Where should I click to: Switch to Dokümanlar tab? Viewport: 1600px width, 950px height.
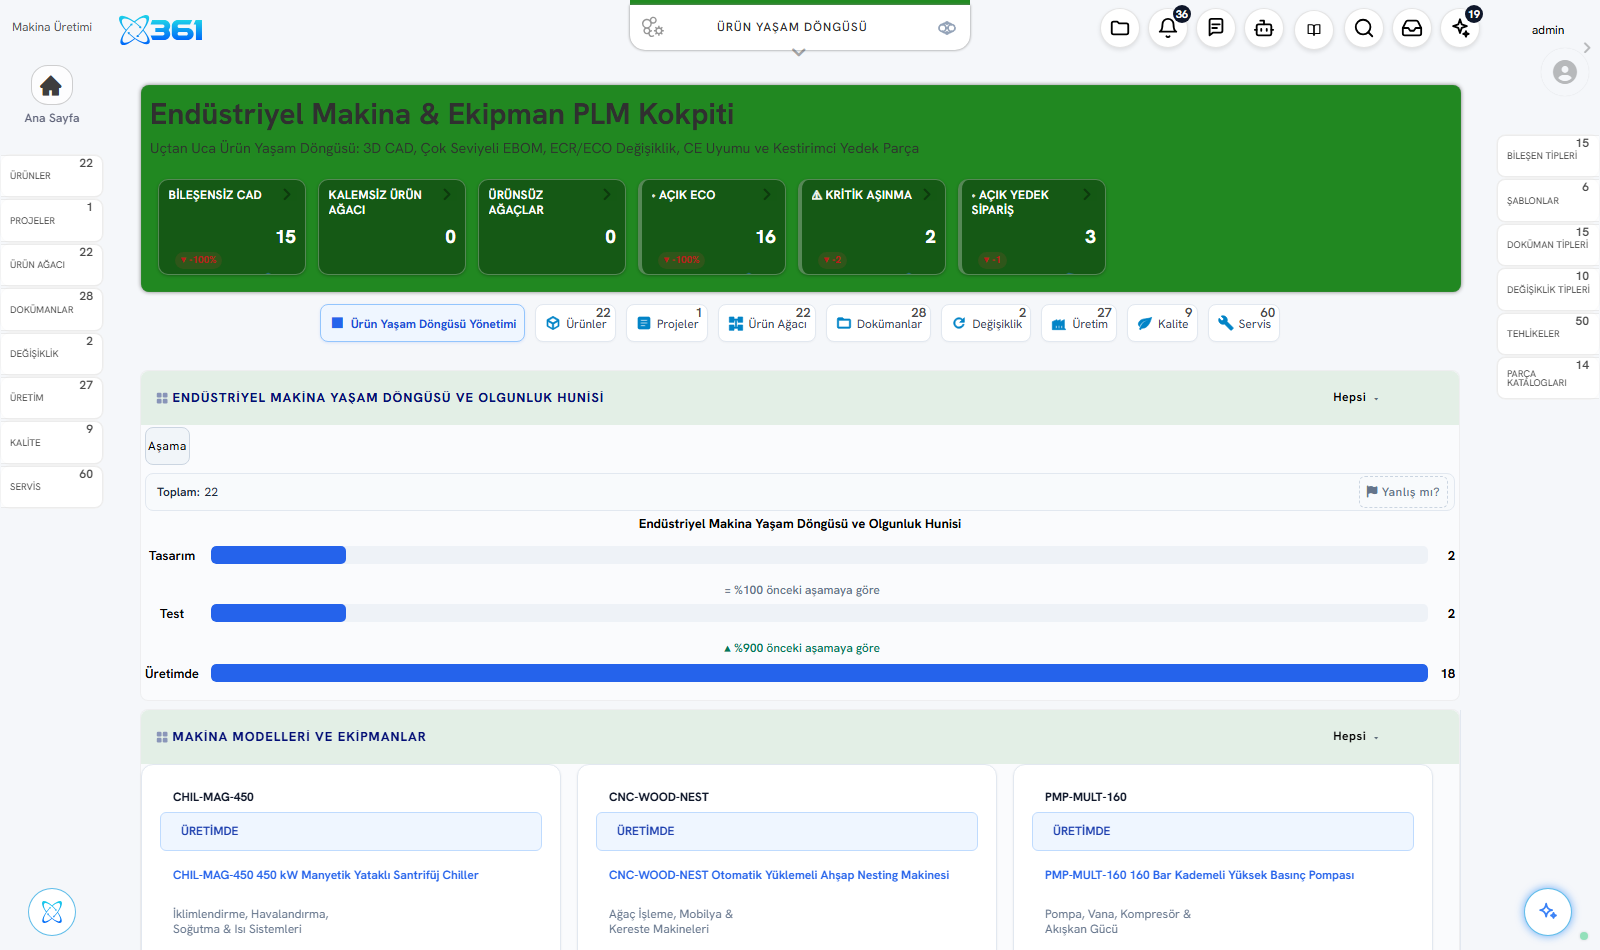coord(879,323)
